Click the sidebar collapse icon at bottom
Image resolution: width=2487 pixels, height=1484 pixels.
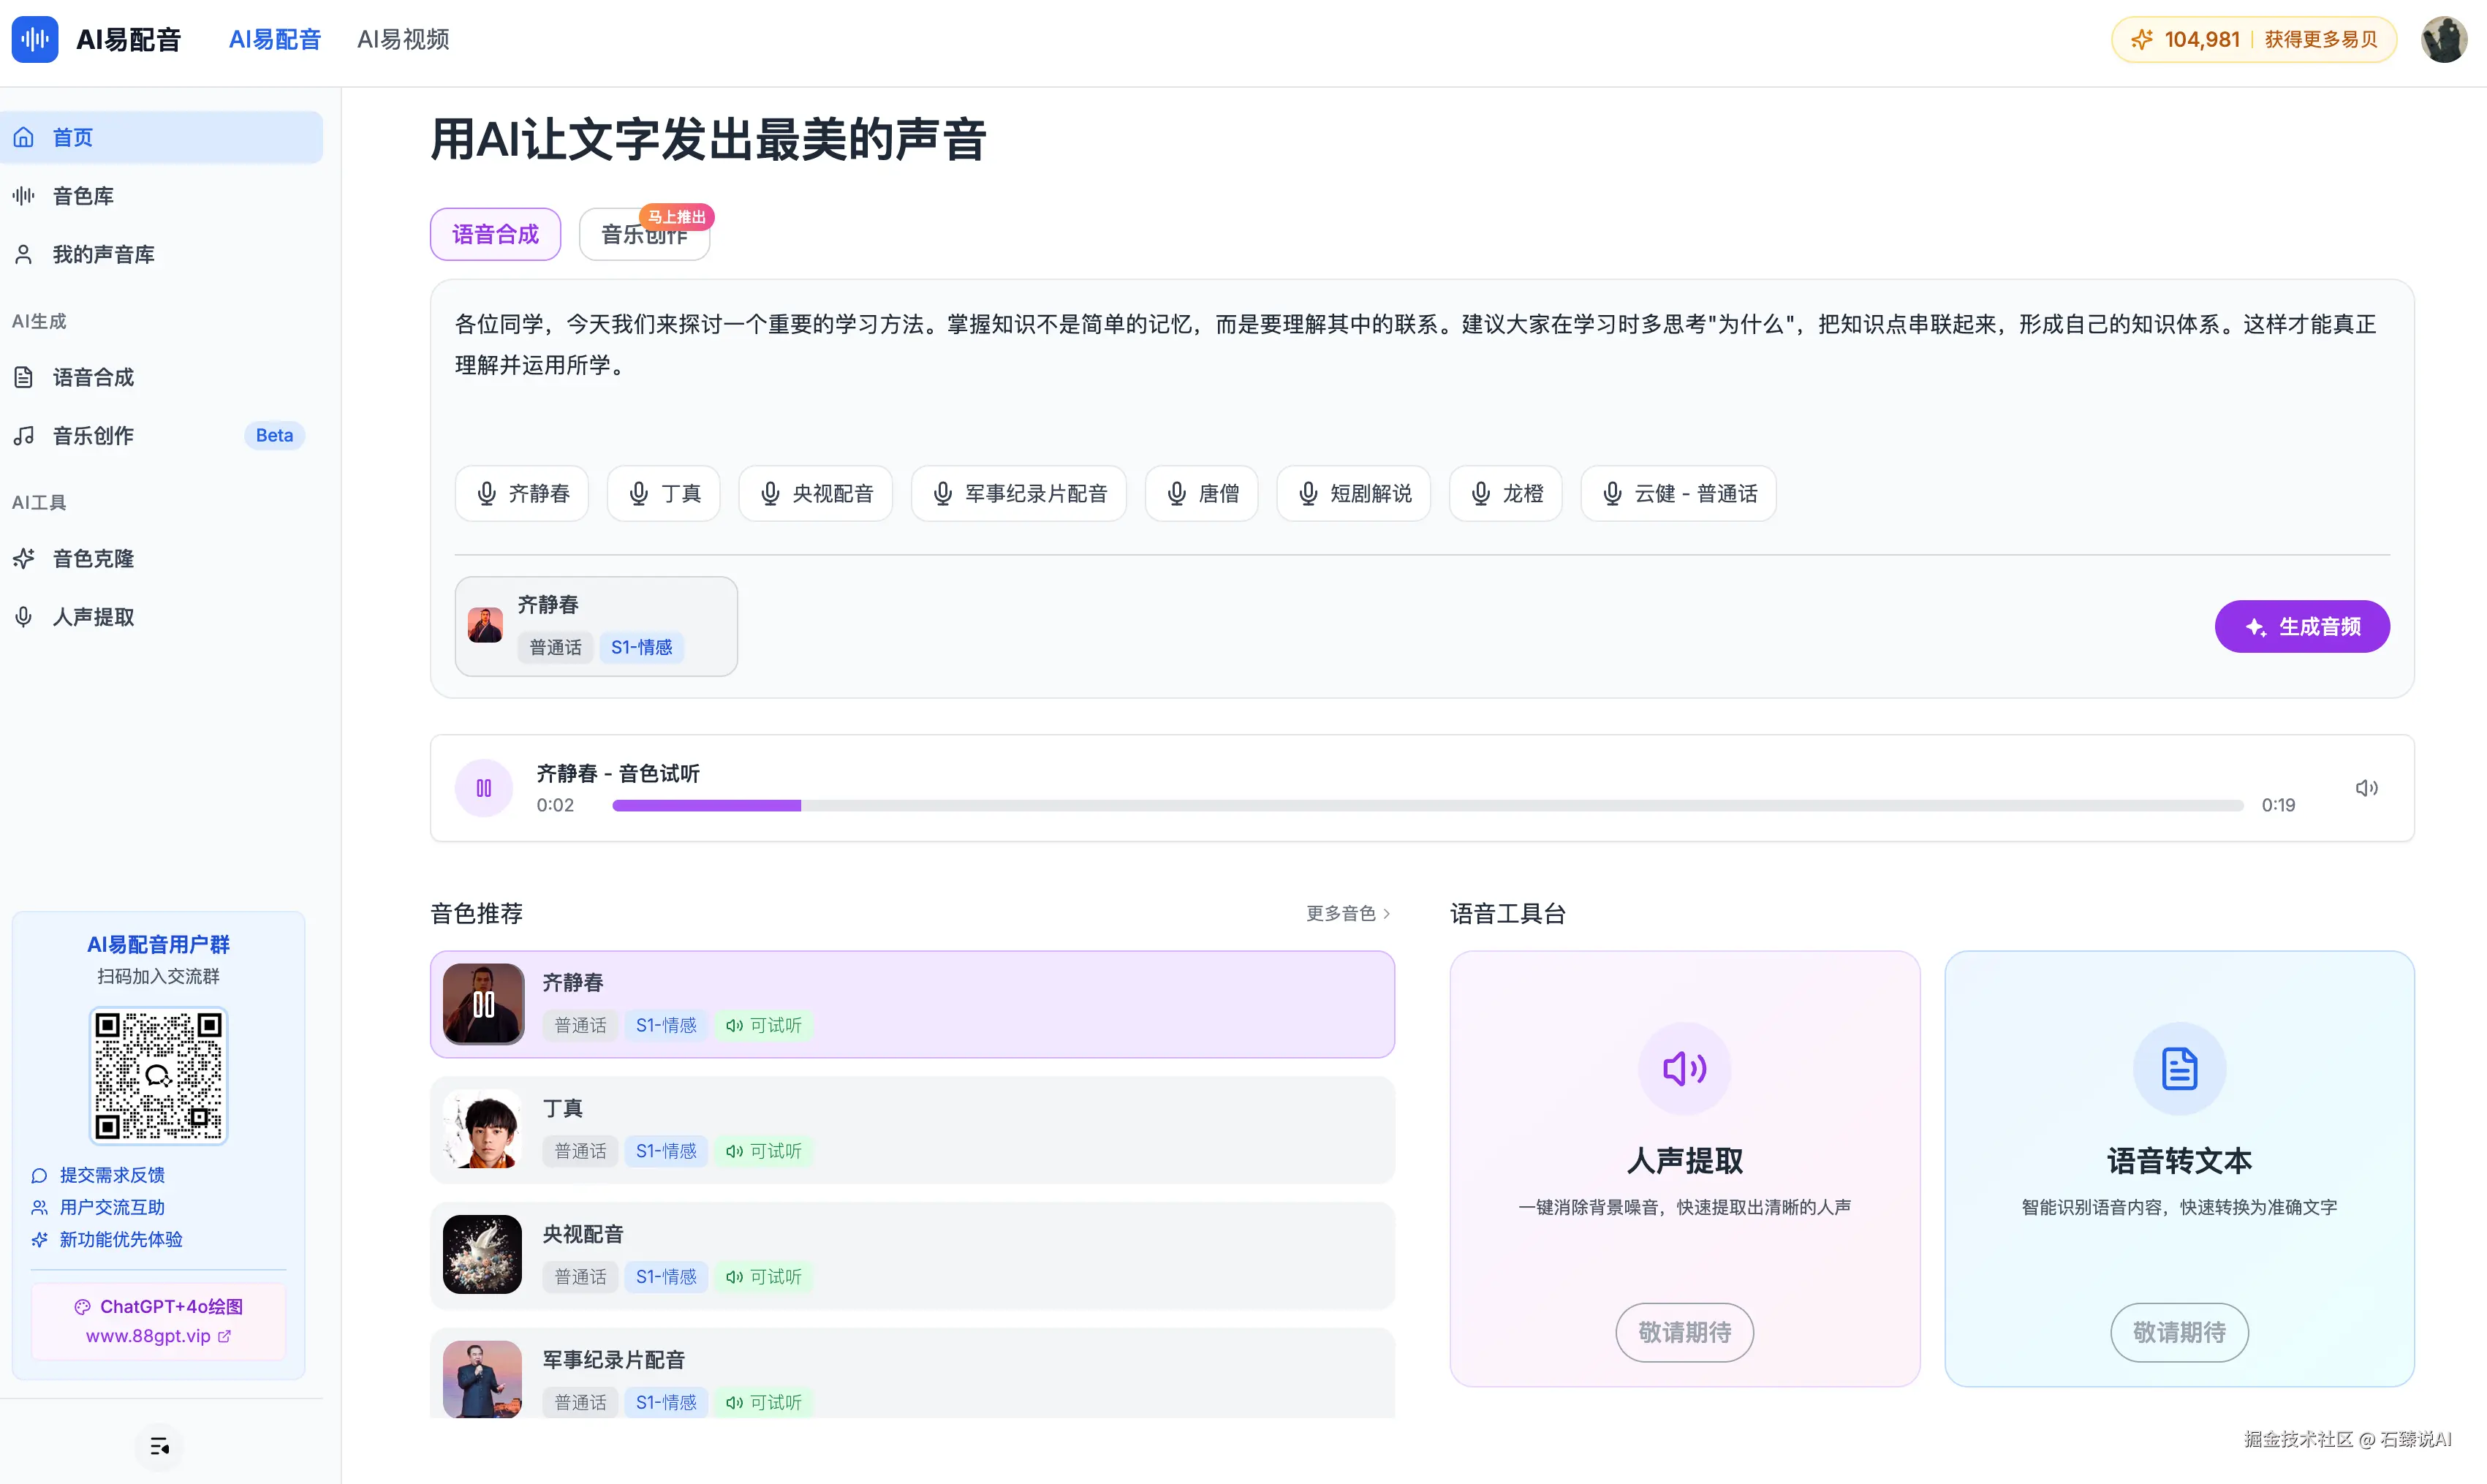click(159, 1446)
